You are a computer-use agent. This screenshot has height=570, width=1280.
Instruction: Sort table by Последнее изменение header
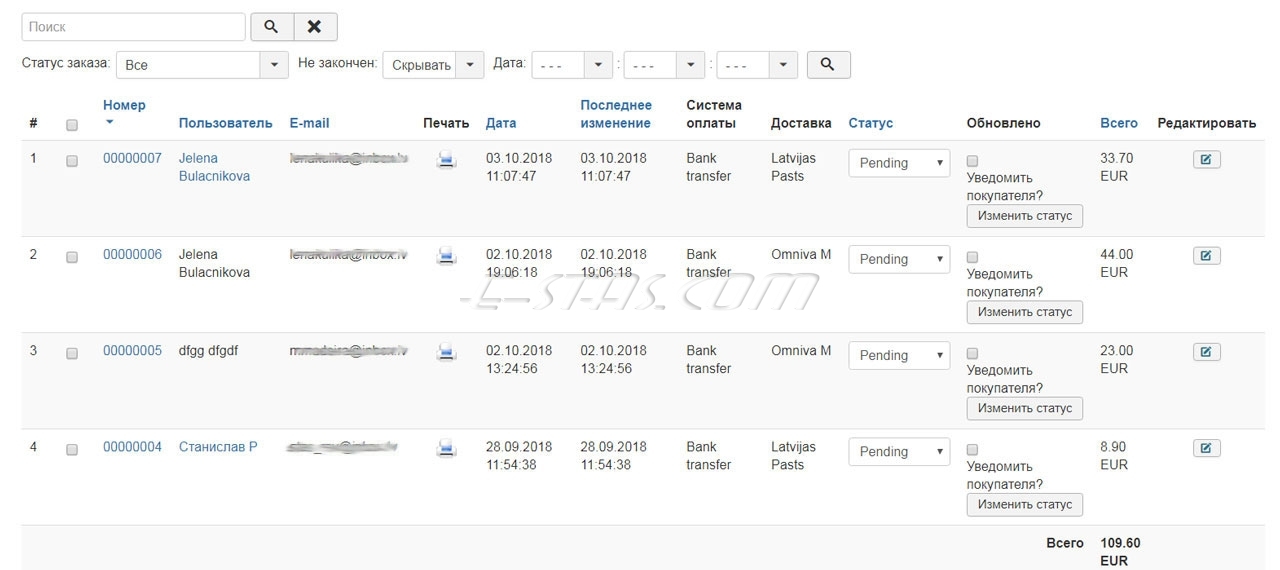[616, 114]
